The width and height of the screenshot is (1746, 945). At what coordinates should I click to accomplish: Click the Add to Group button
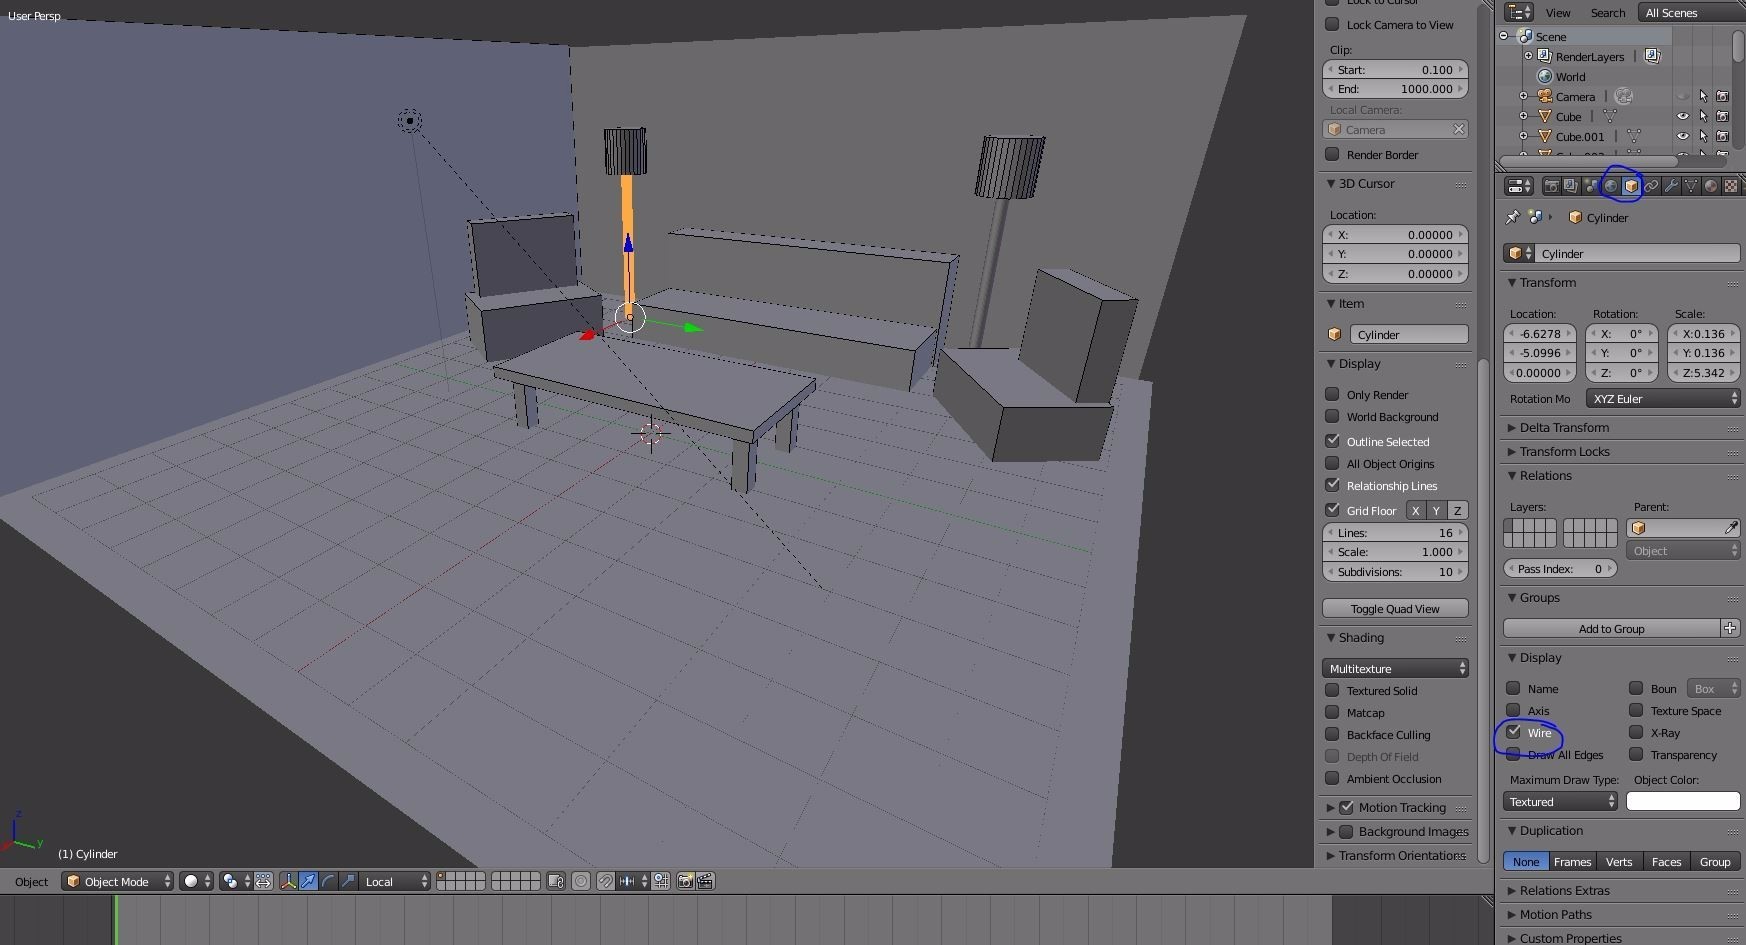[x=1611, y=628]
